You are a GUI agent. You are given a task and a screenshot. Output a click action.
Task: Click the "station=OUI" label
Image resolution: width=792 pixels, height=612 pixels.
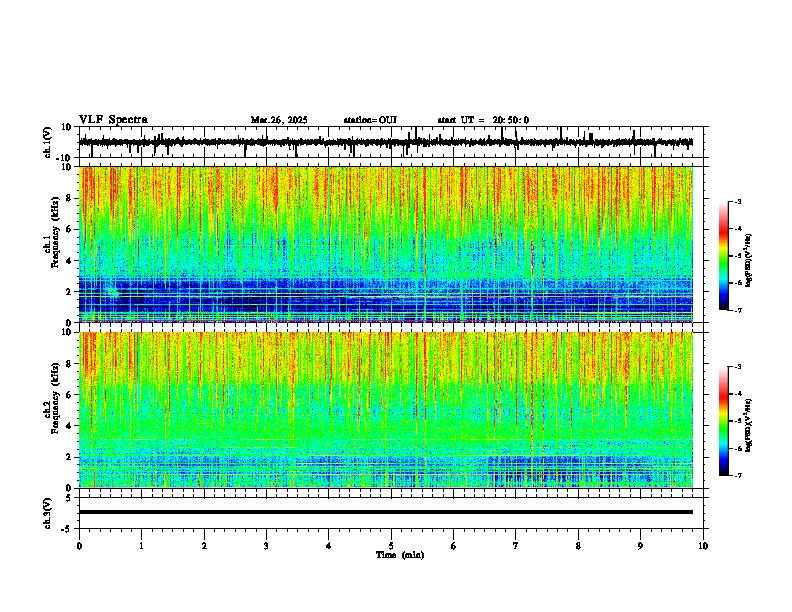(370, 120)
